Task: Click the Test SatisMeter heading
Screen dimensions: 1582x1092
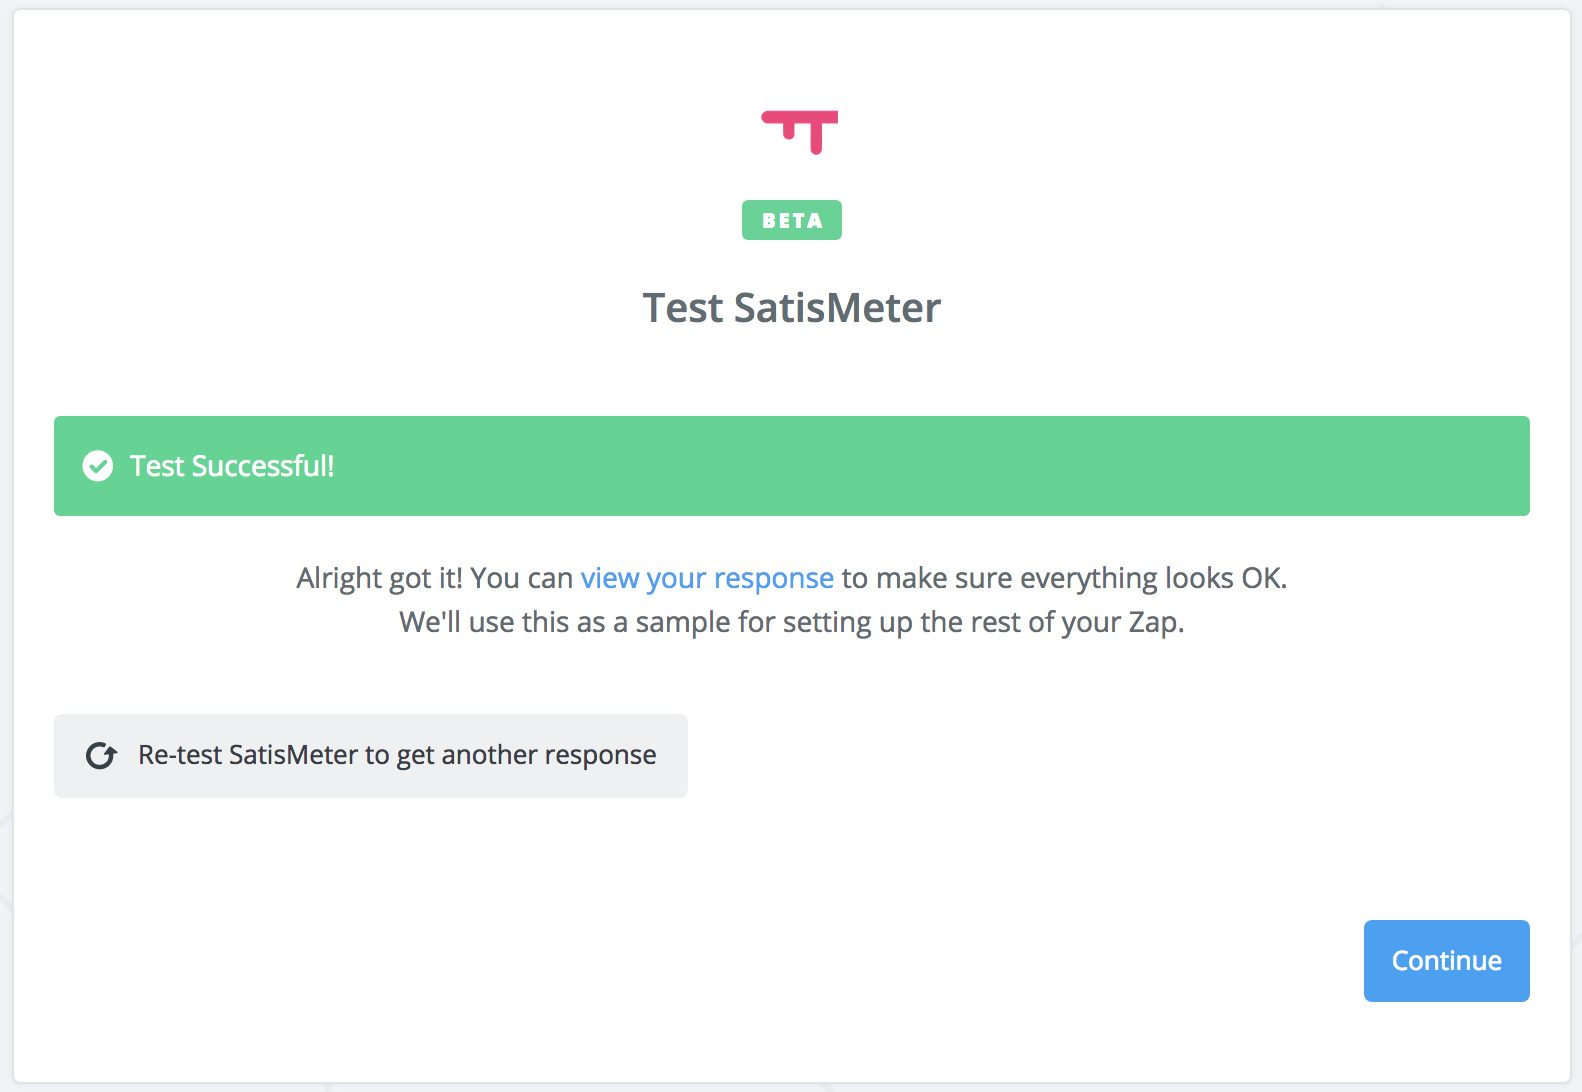Action: click(x=791, y=308)
